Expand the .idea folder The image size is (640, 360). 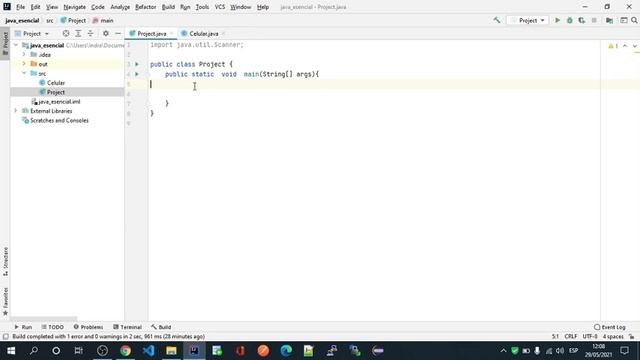[24, 55]
